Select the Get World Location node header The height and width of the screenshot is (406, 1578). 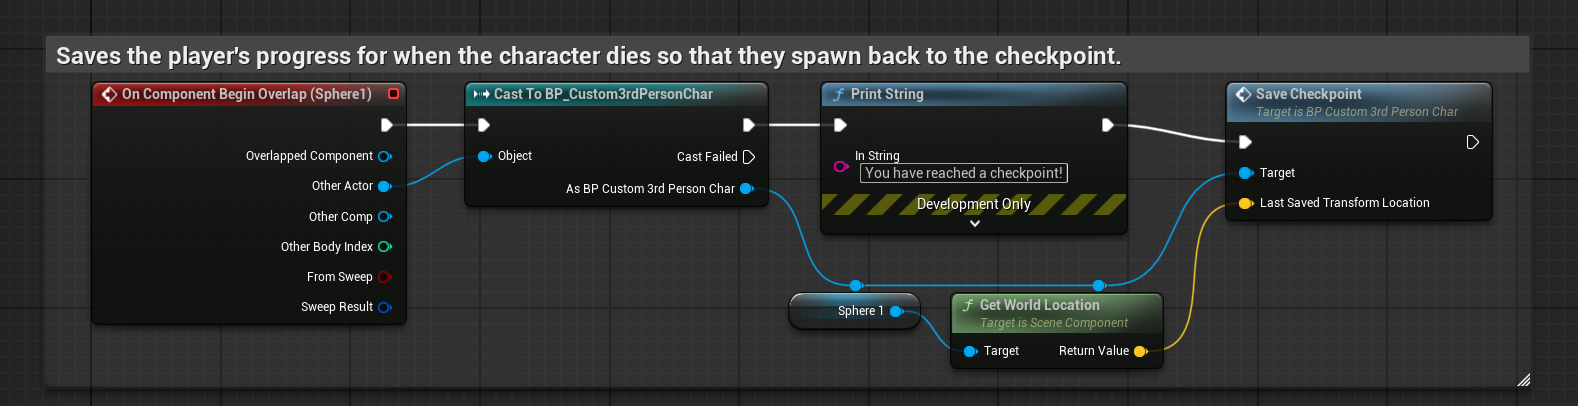(x=1039, y=305)
